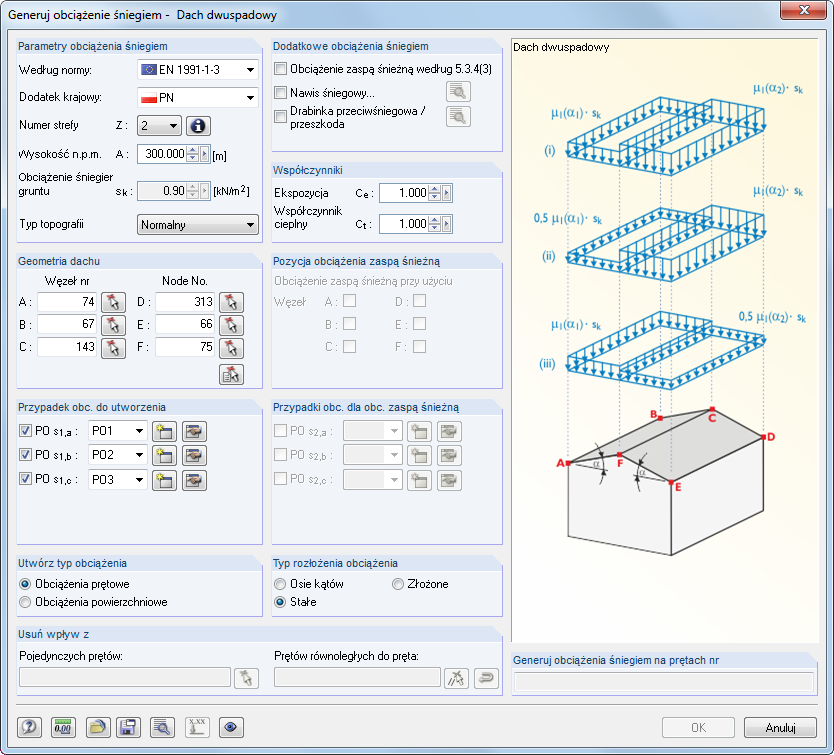The height and width of the screenshot is (755, 834).
Task: Select Obciążenia powierzchniowe radio button
Action: pos(25,602)
